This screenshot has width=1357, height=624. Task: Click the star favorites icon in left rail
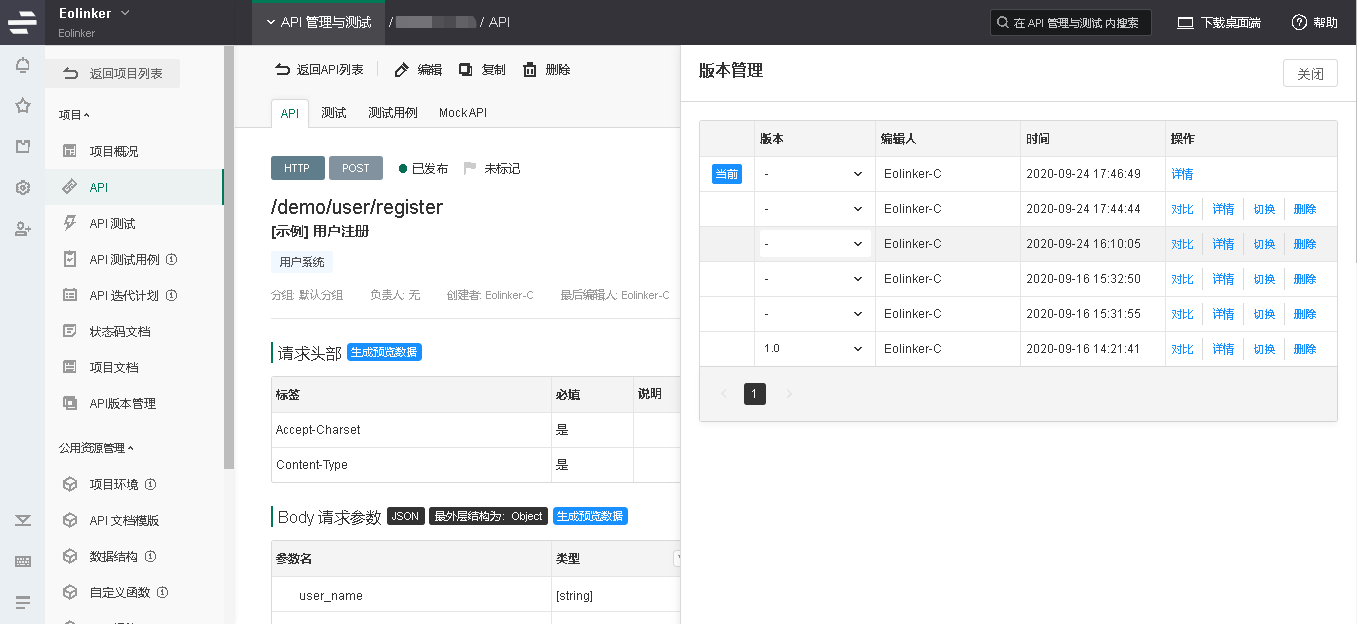(22, 106)
